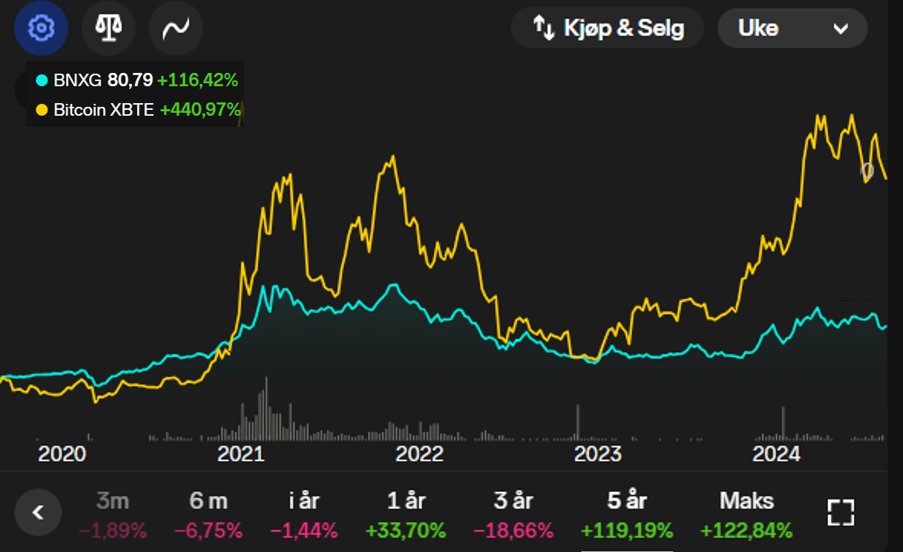The height and width of the screenshot is (552, 903).
Task: Open the indicators squiggle-line icon
Action: coord(176,28)
